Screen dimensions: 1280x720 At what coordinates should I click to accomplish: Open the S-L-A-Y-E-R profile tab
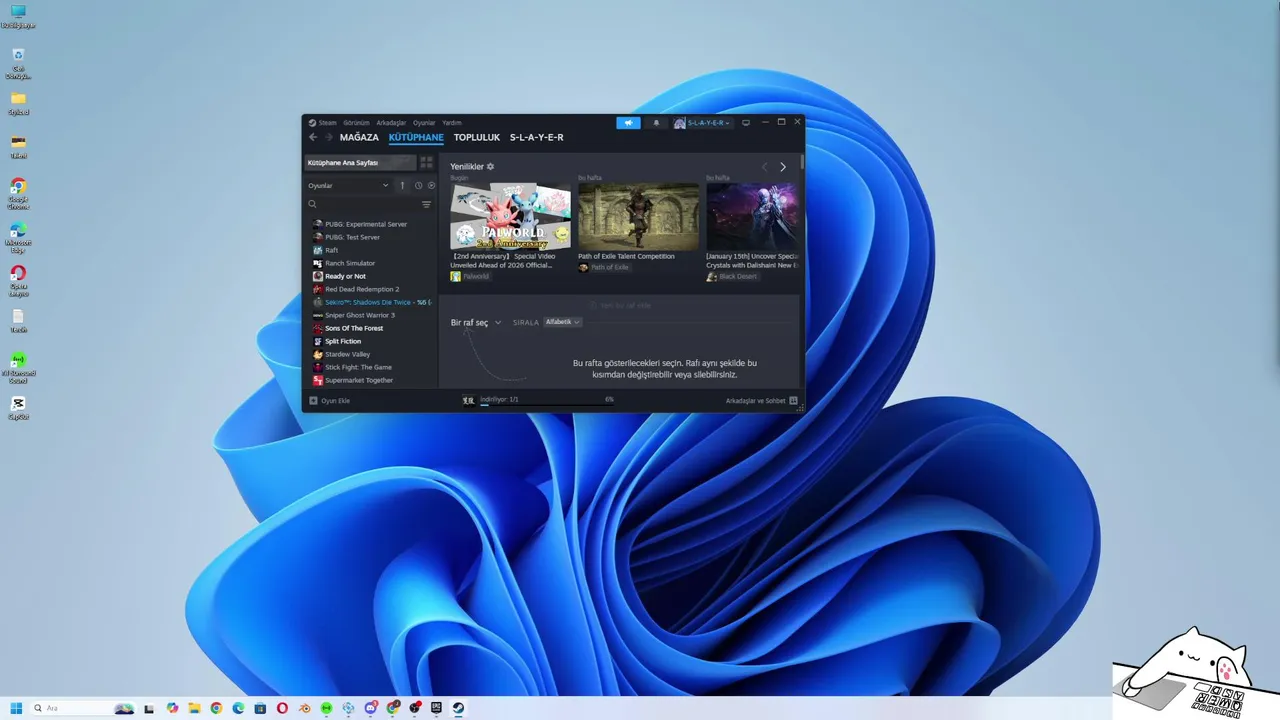coord(537,138)
